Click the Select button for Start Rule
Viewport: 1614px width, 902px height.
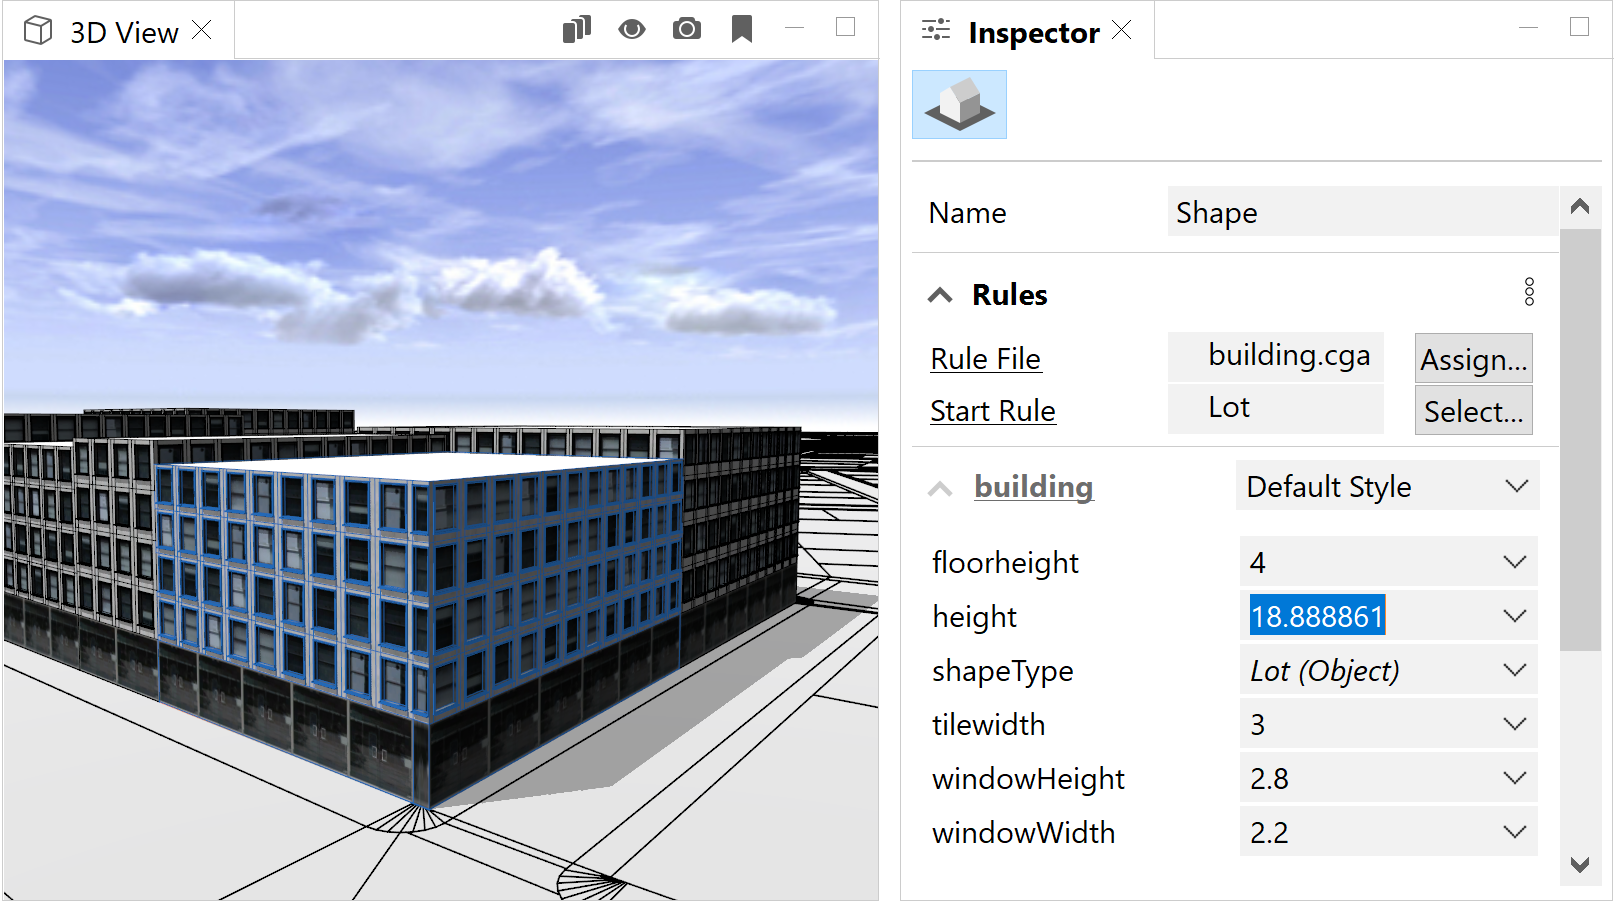(1472, 410)
